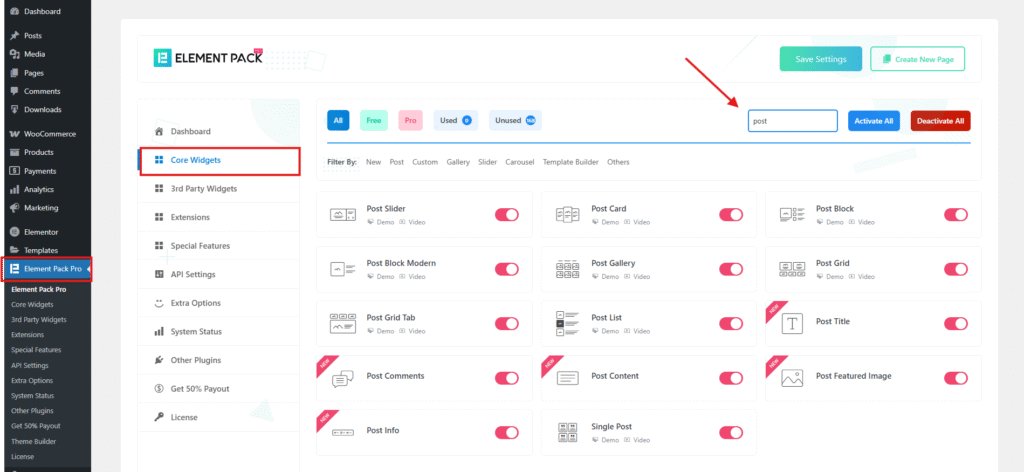Select the All filter tab
This screenshot has height=472, width=1024.
338,120
